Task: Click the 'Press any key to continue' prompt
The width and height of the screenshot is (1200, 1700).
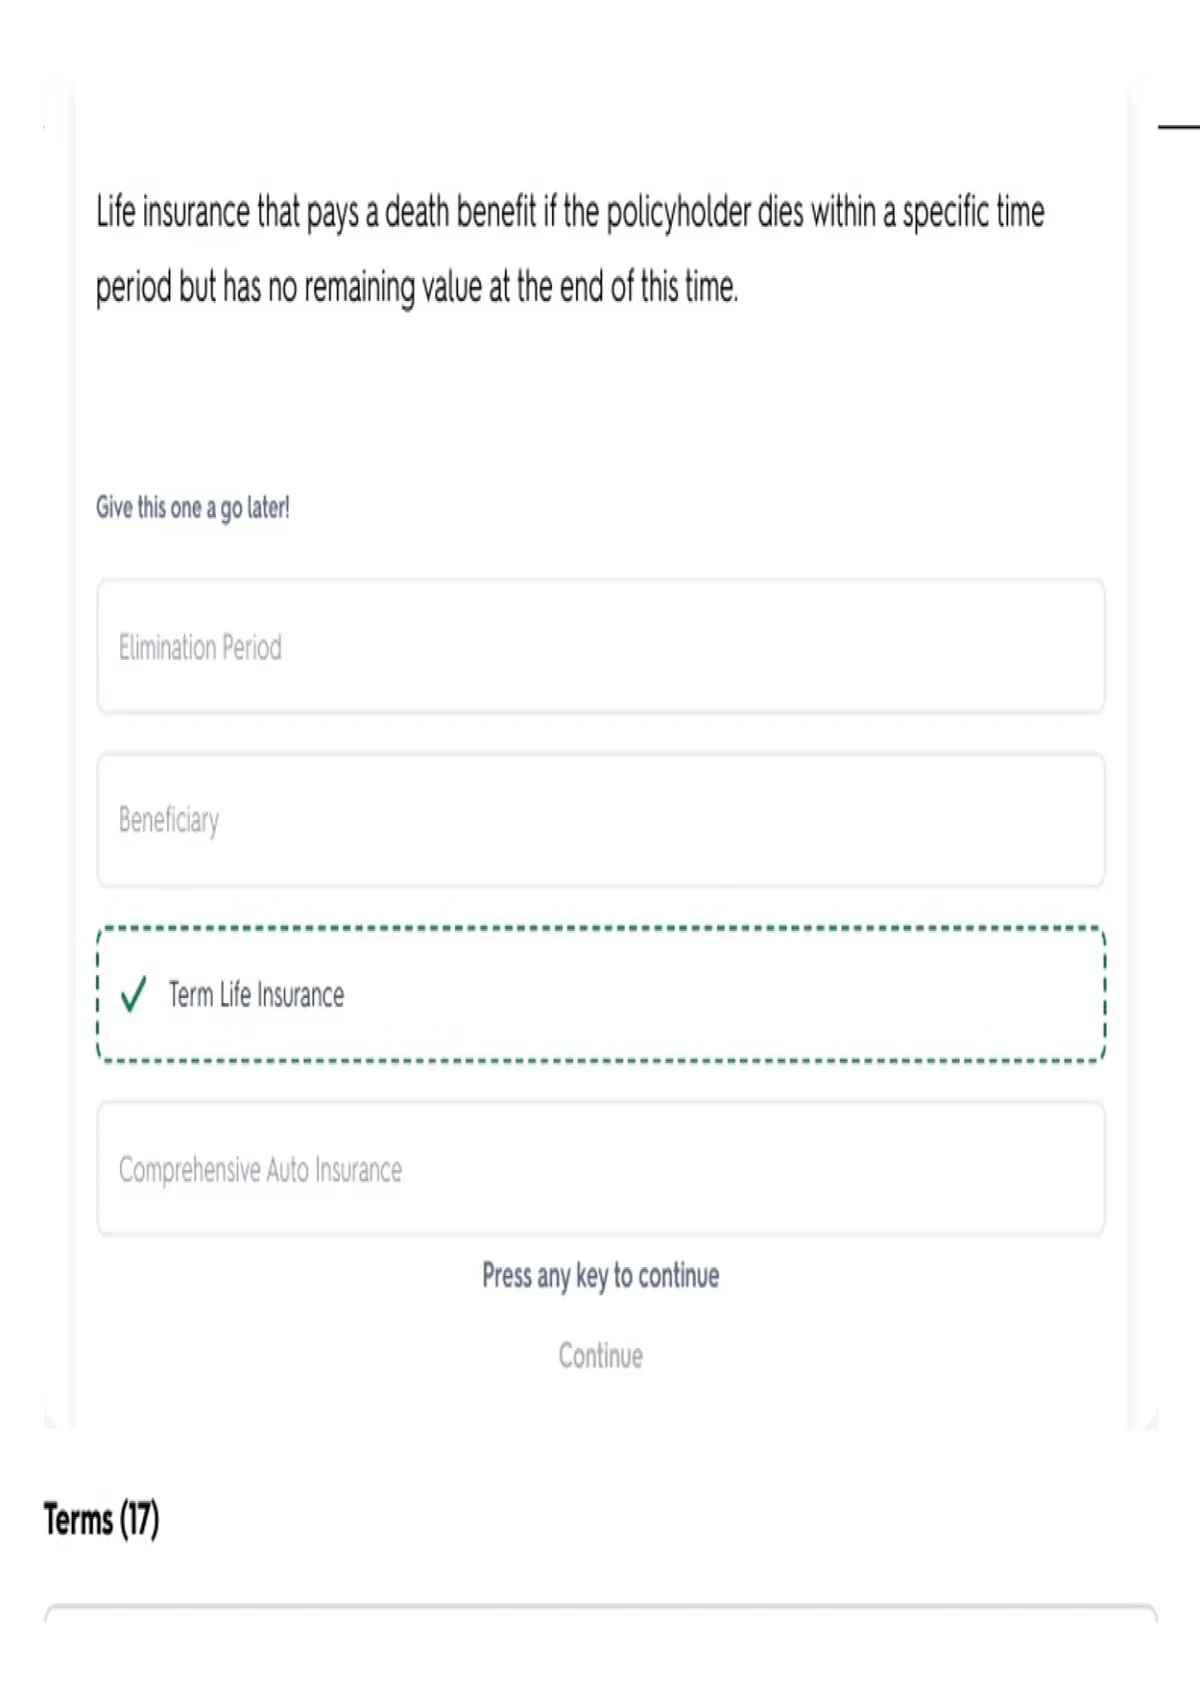Action: click(x=600, y=1276)
